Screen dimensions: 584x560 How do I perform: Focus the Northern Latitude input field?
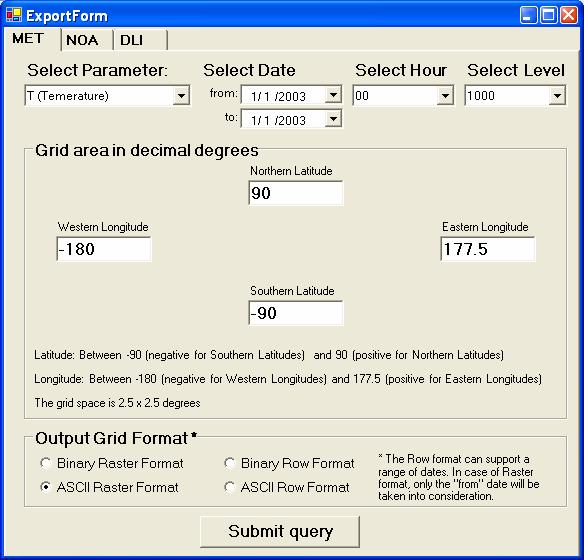(296, 193)
